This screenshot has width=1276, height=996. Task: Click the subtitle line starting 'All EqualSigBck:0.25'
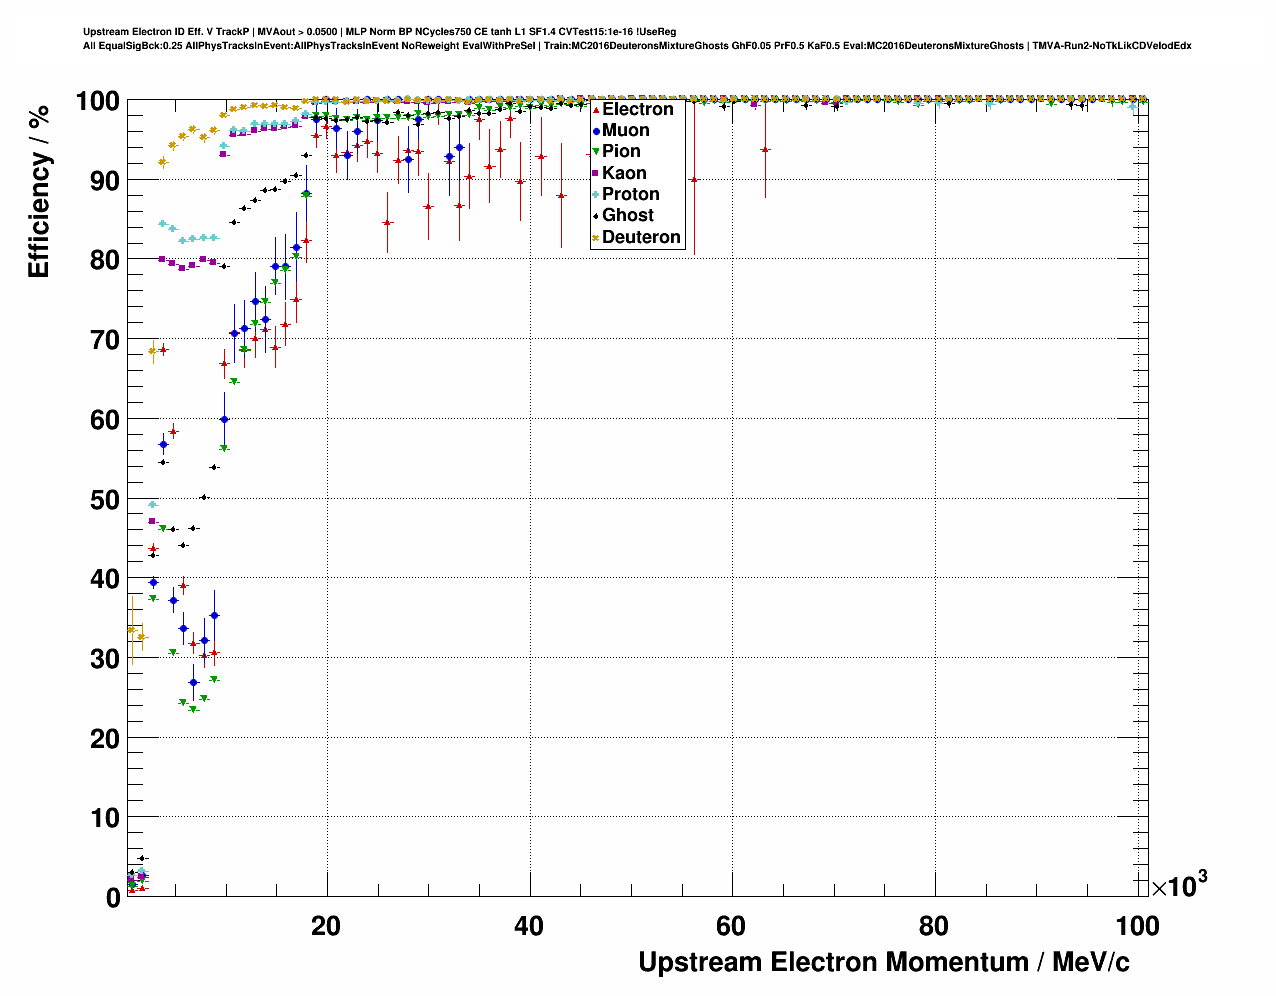click(637, 46)
